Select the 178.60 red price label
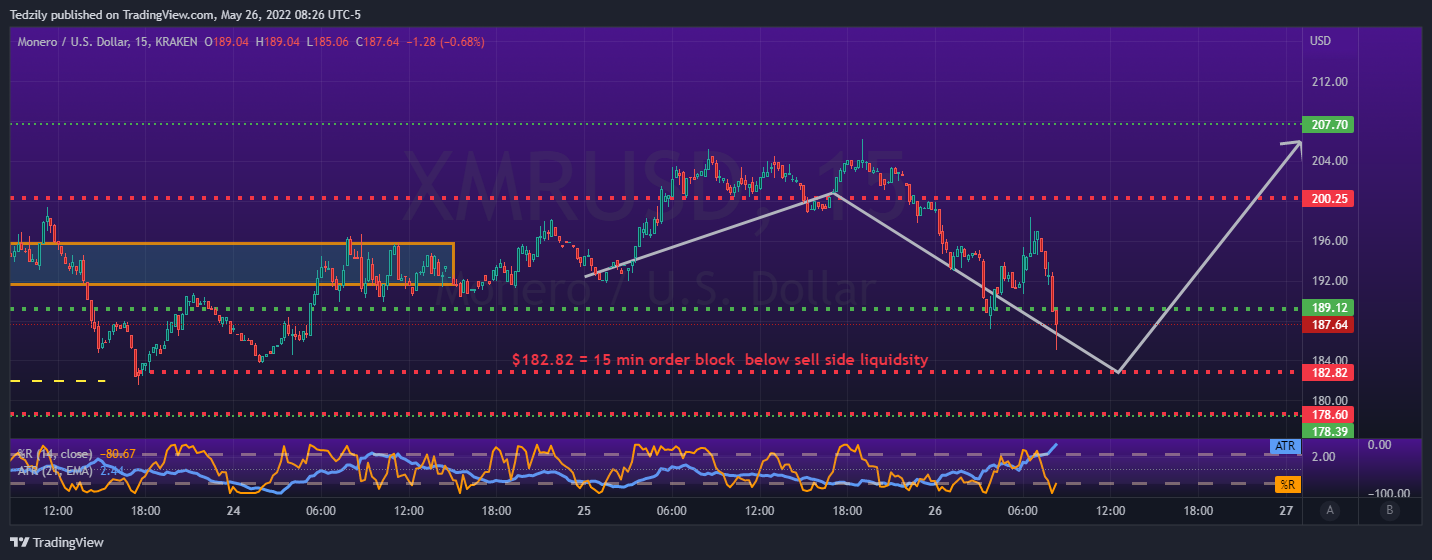Image resolution: width=1432 pixels, height=560 pixels. [x=1328, y=414]
